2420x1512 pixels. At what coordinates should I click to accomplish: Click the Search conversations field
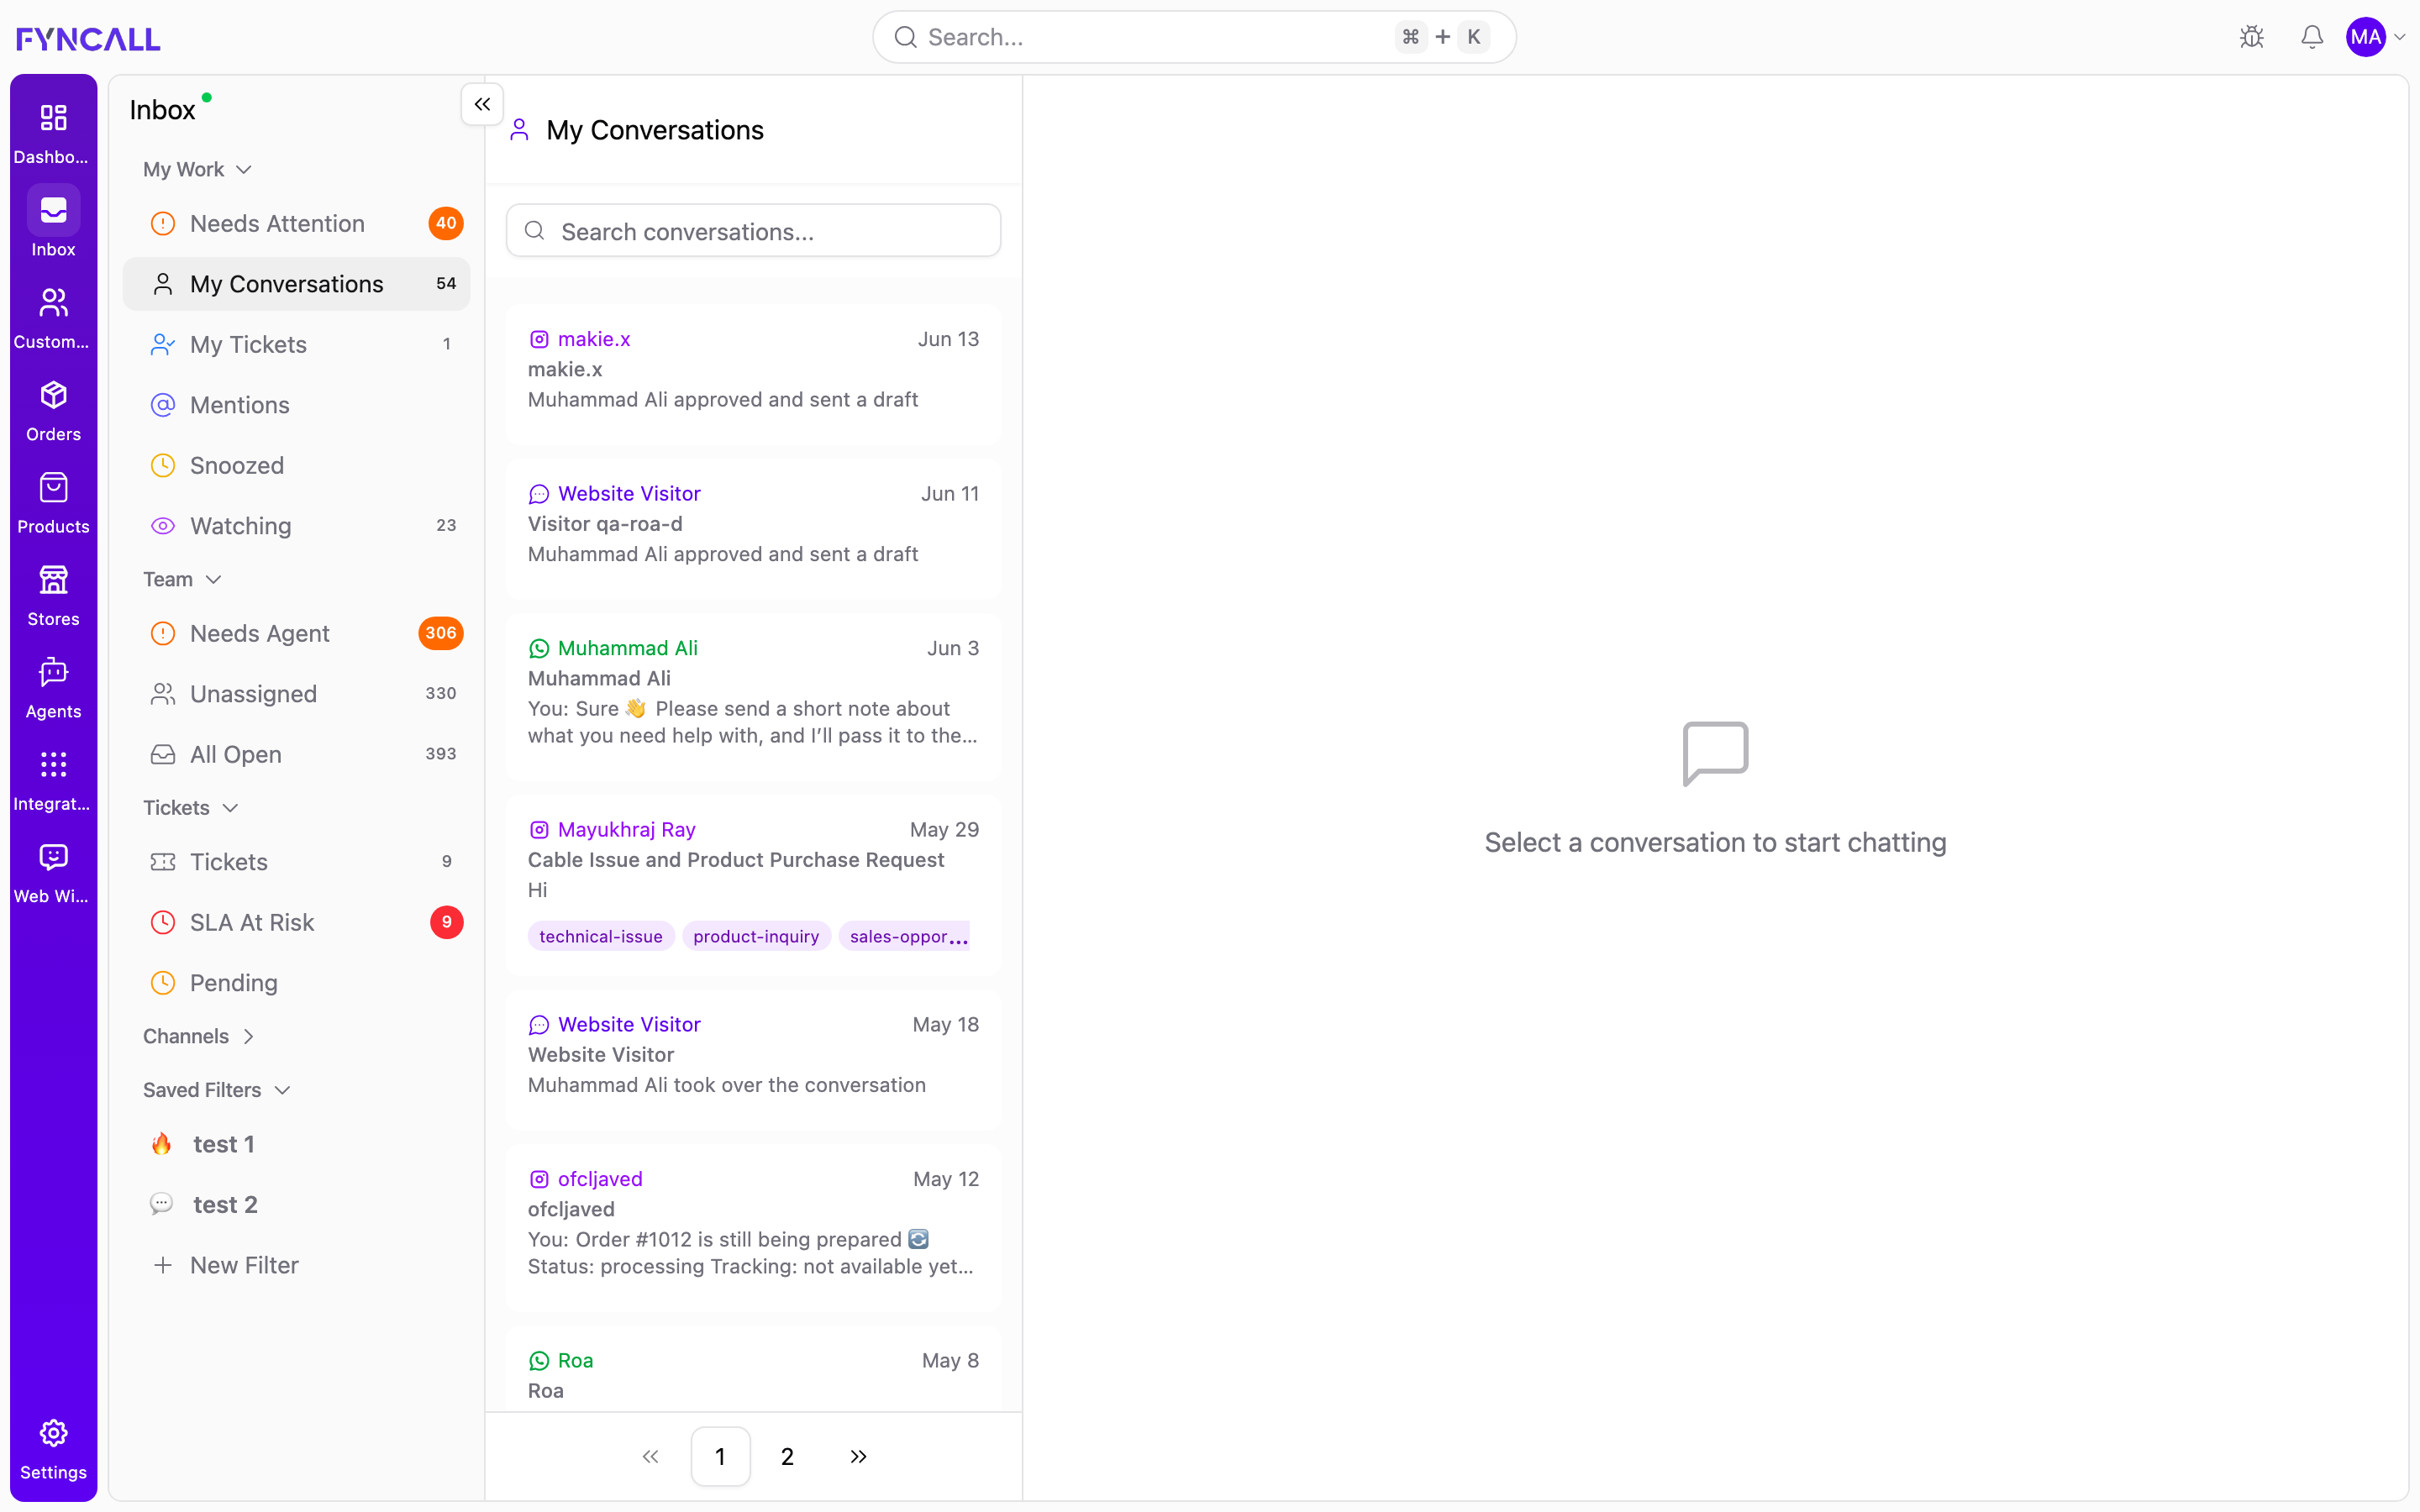(x=753, y=231)
